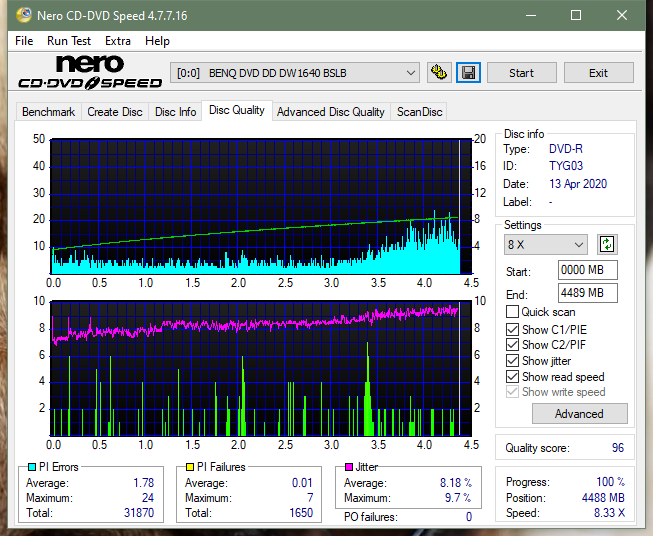Click the yellow PI Failures legend swatch

(190, 467)
